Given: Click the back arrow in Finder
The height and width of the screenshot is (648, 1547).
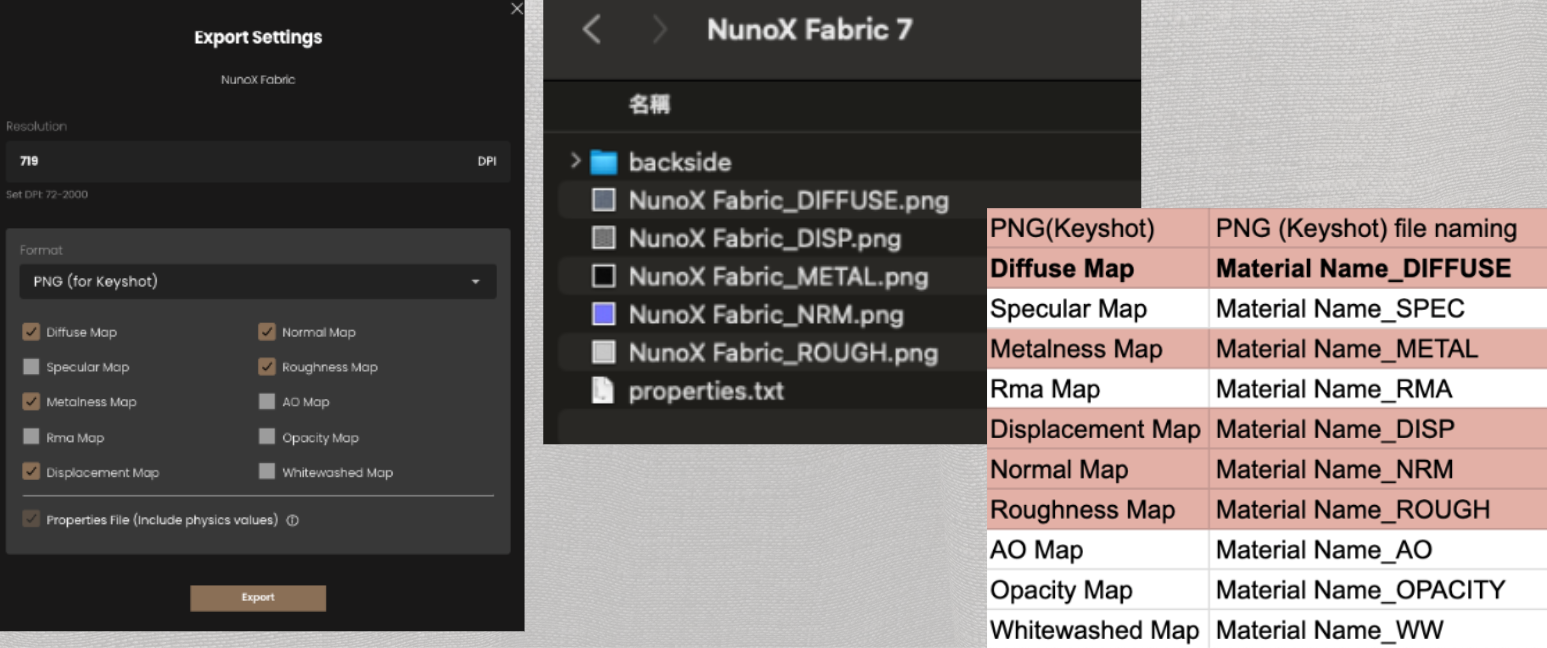Looking at the screenshot, I should click(591, 30).
